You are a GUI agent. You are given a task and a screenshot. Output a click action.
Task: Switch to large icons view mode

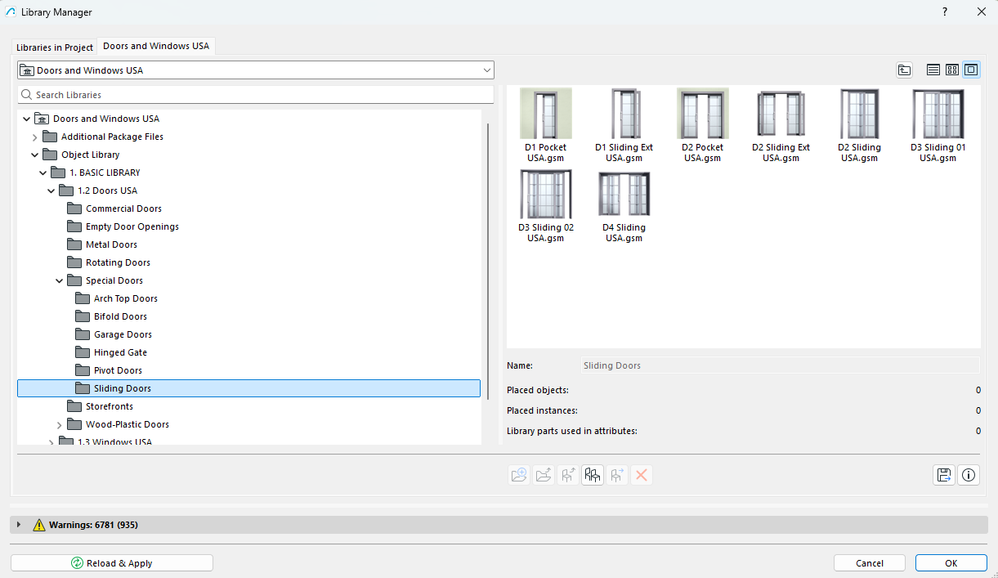coord(971,70)
